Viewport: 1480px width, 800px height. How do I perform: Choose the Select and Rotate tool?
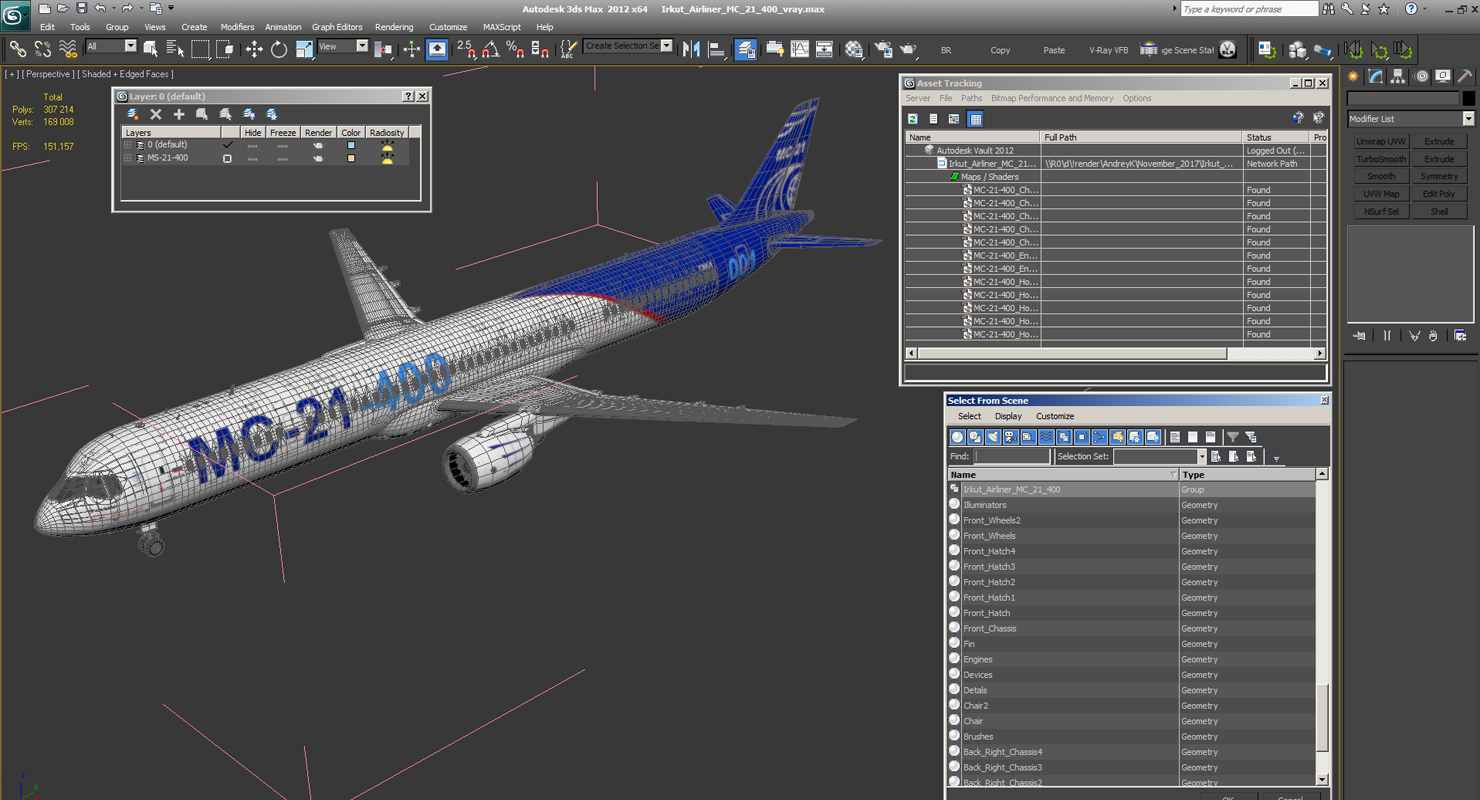pos(278,49)
